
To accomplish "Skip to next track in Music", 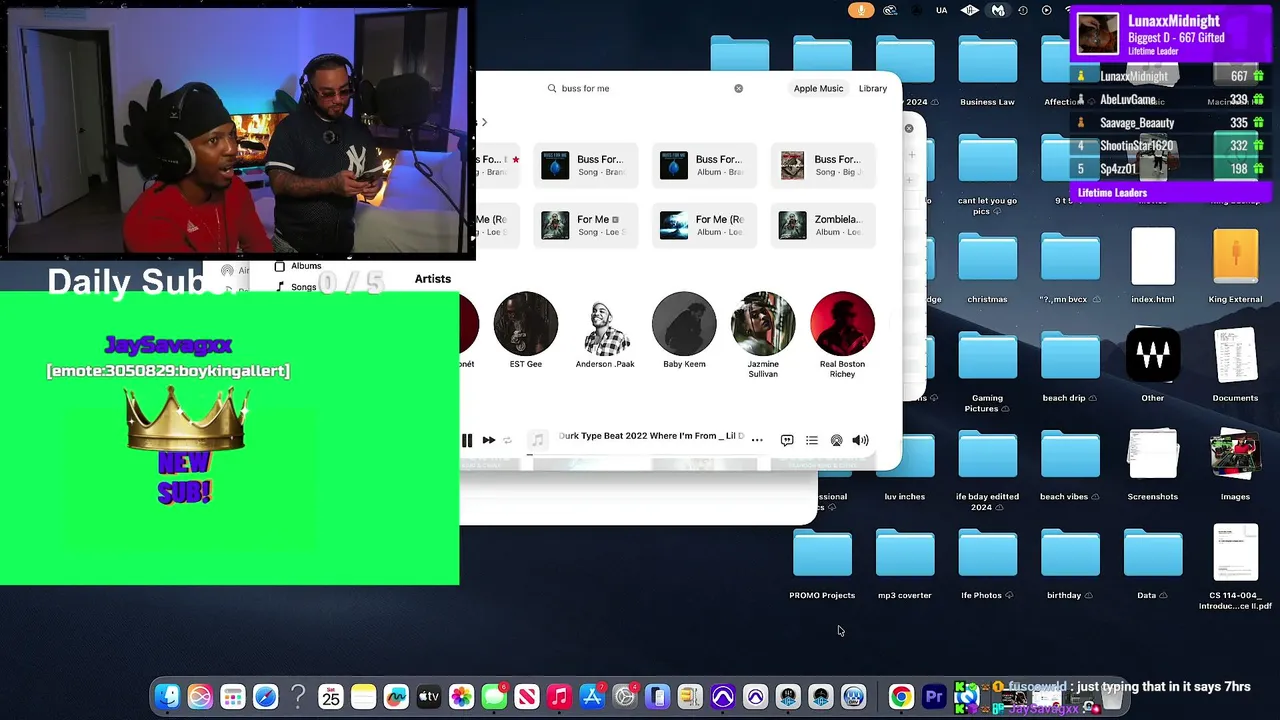I will (489, 440).
